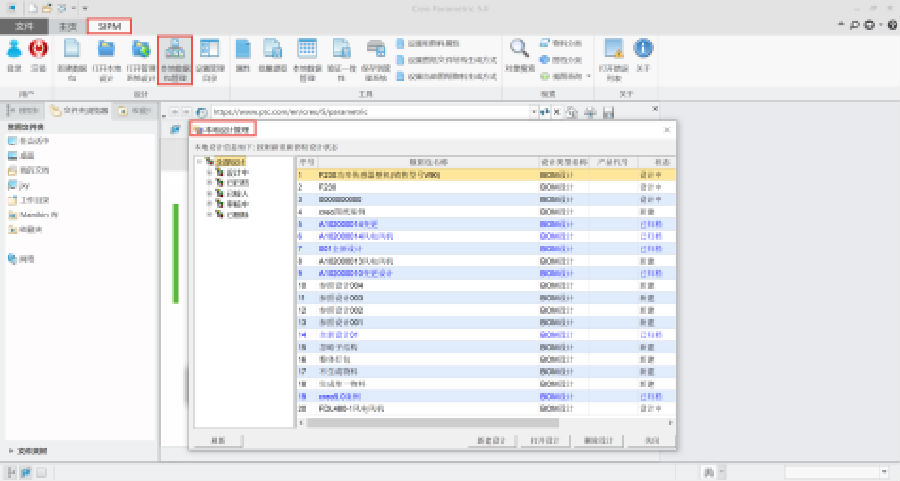
Task: Collapse the 全部设计 root tree node
Action: tap(201, 161)
